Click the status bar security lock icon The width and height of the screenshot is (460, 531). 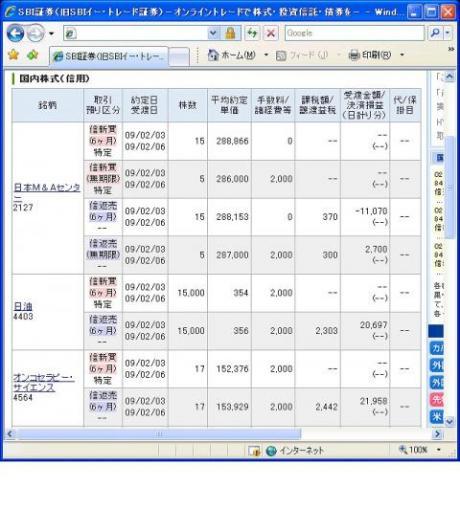pyautogui.click(x=254, y=450)
